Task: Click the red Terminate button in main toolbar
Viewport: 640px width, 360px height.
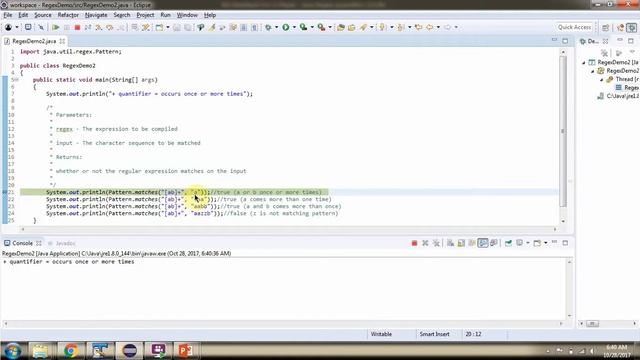Action: [x=77, y=27]
